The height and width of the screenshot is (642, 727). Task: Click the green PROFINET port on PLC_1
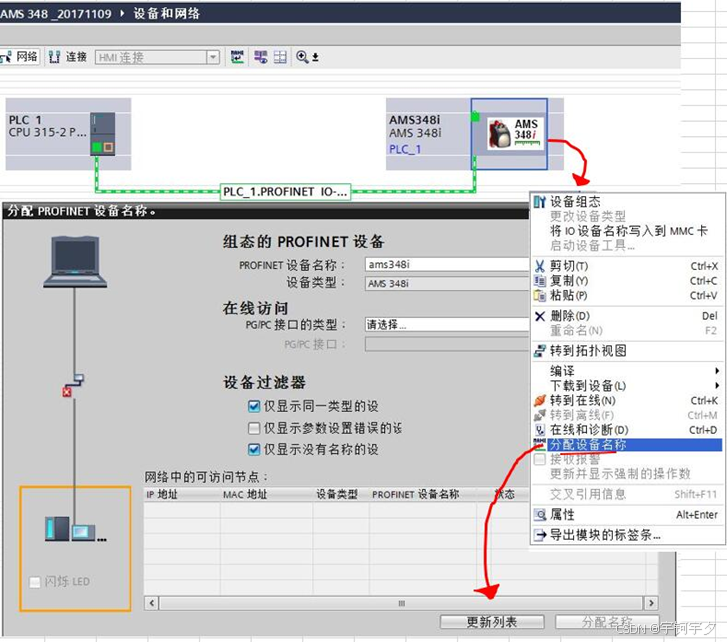96,147
